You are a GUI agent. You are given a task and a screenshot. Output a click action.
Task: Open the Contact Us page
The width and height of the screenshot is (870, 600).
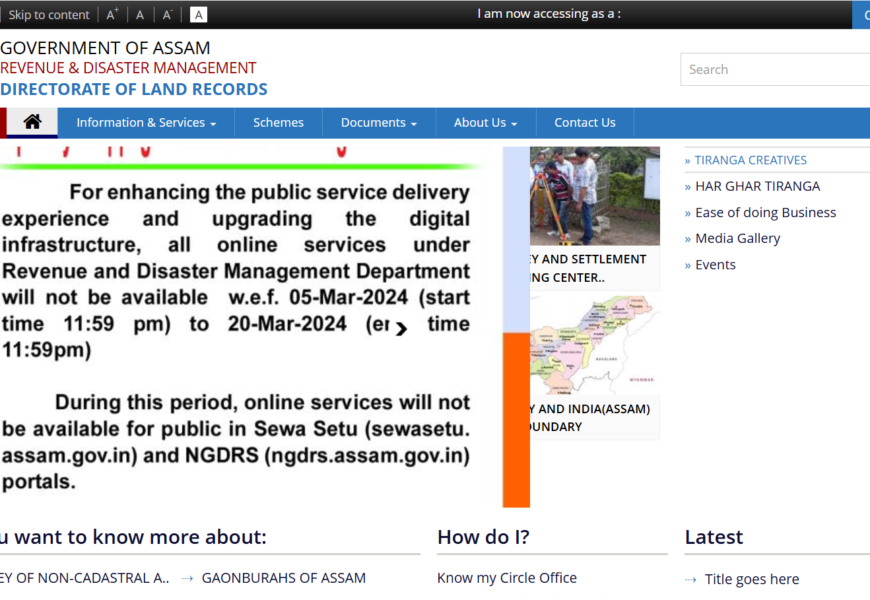[585, 123]
